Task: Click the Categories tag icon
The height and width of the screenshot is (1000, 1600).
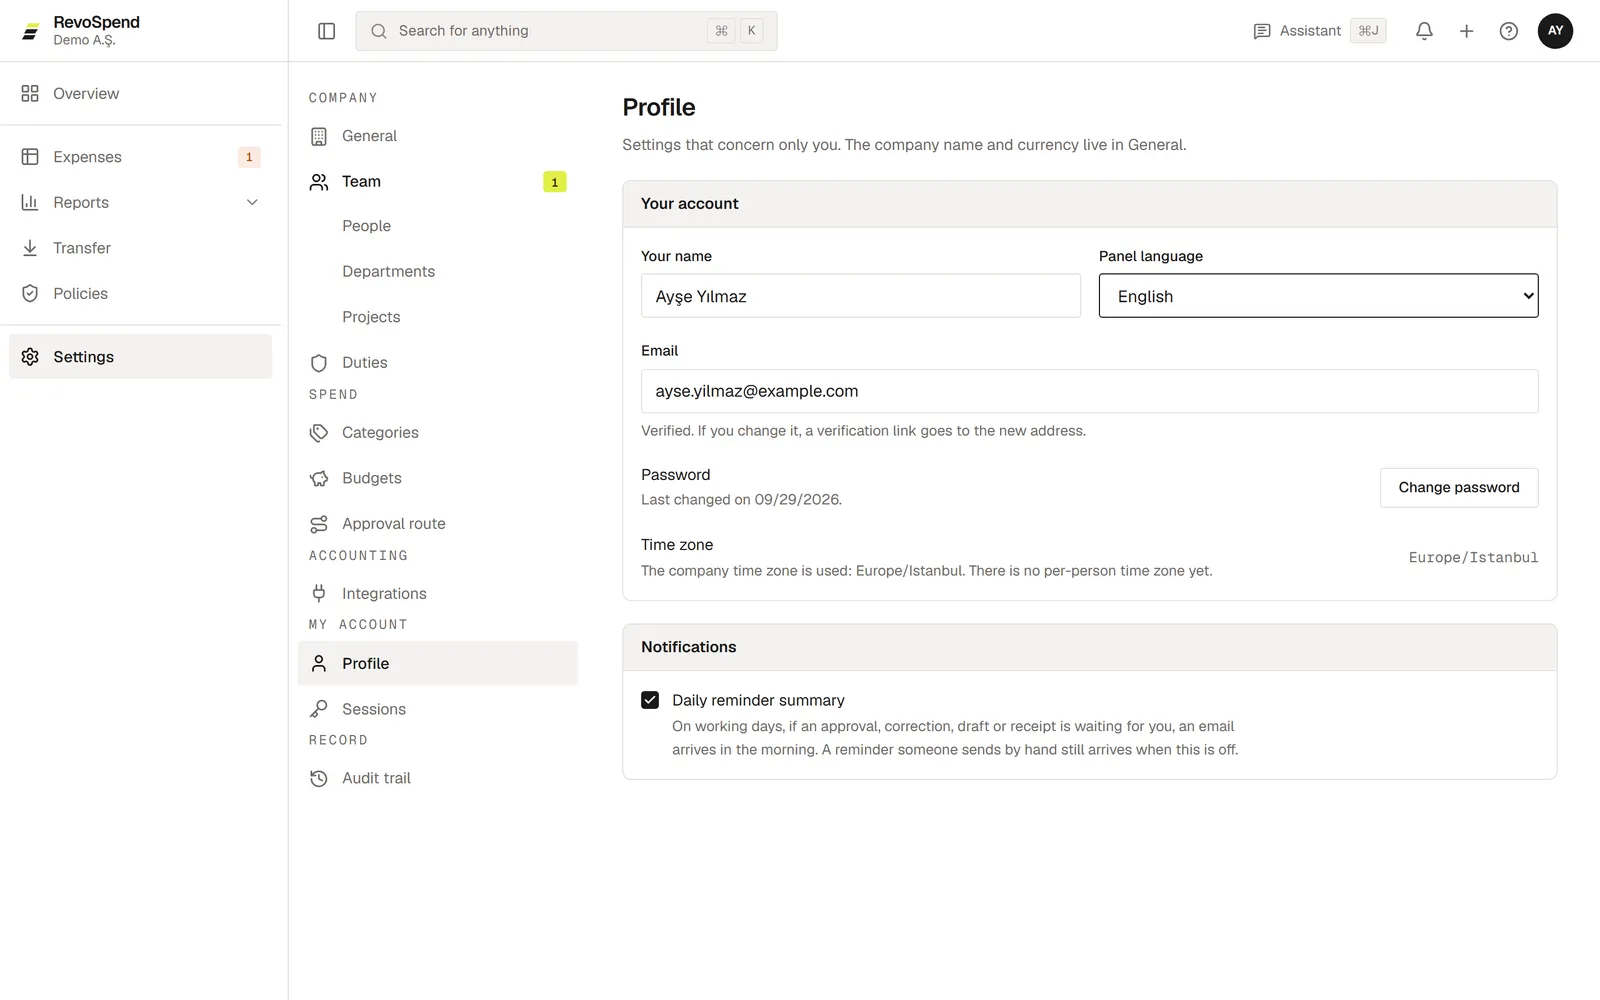Action: 319,433
